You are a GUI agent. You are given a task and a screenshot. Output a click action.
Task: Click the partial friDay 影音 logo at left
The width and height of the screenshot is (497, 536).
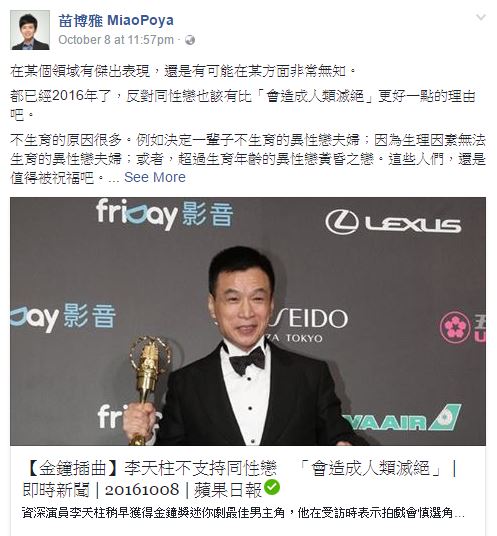63,318
